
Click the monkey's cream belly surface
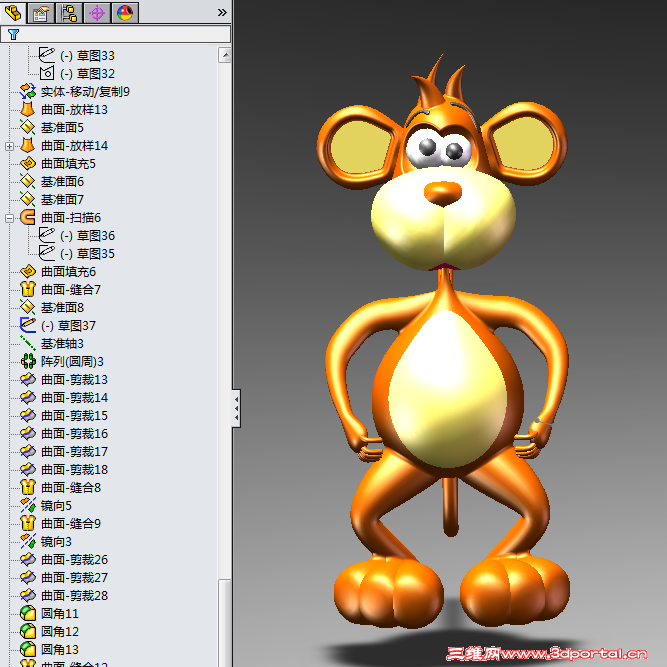click(x=447, y=389)
